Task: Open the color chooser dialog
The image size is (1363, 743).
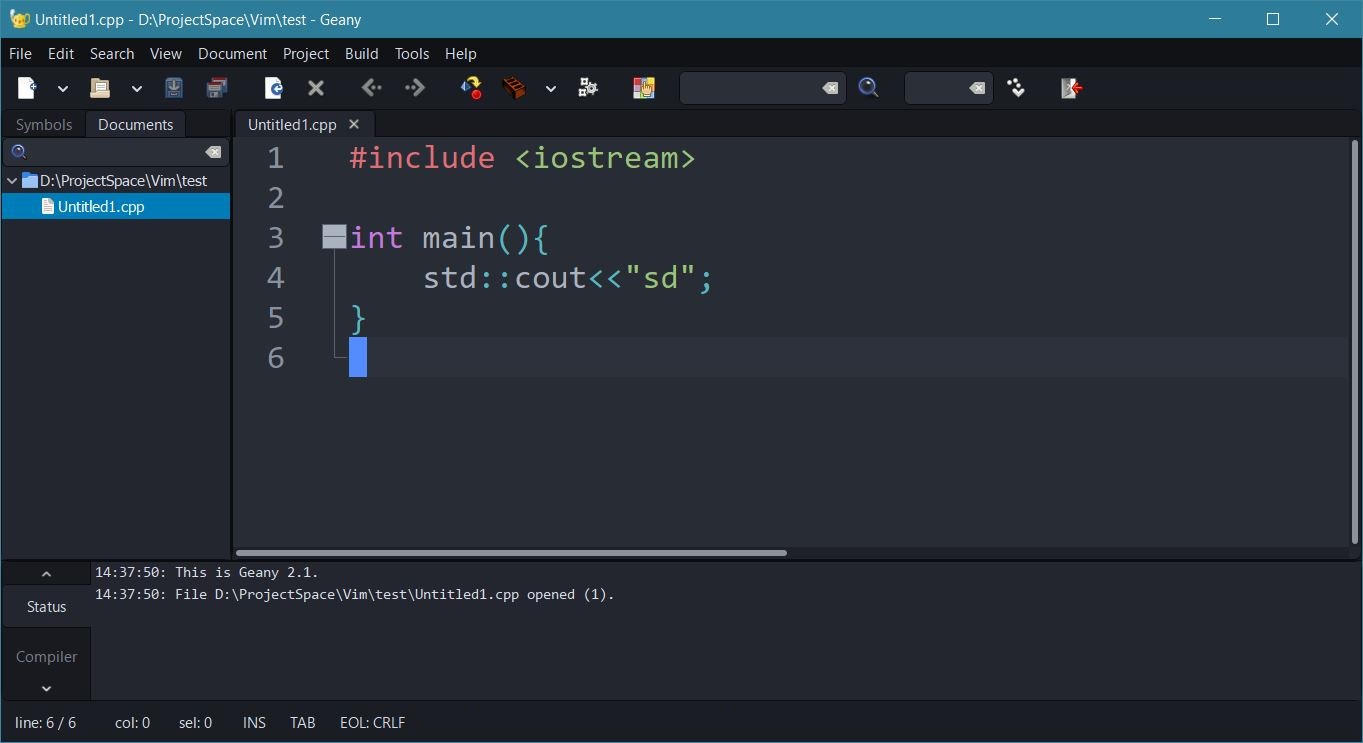Action: click(x=643, y=88)
